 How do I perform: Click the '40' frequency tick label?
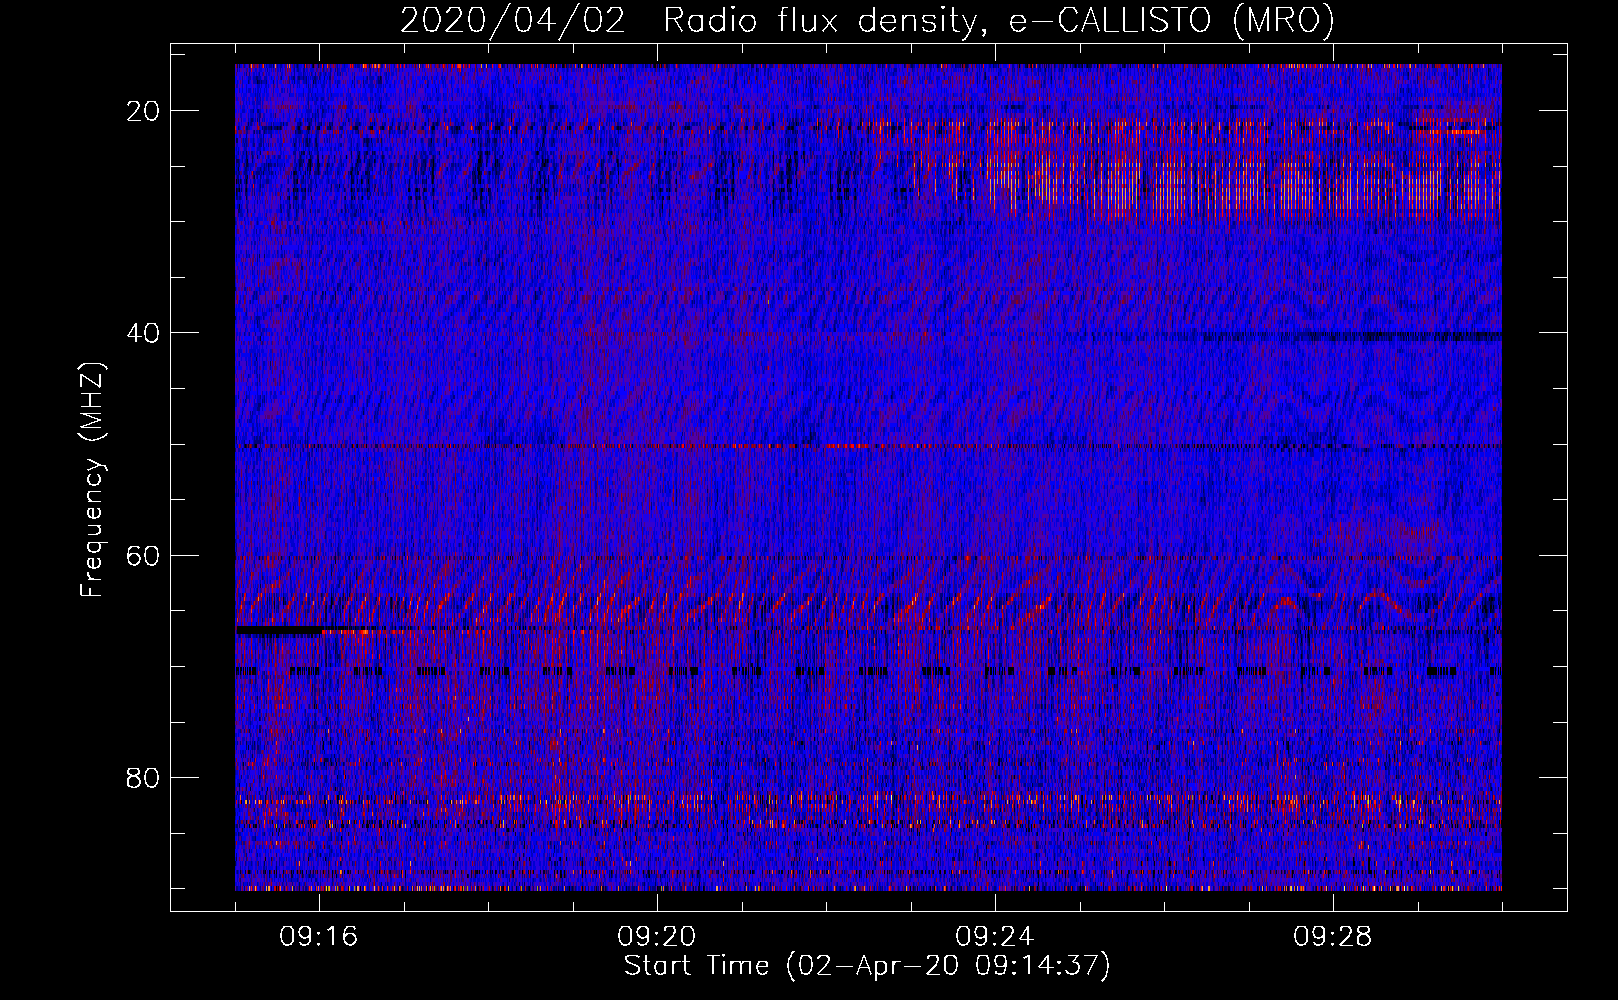144,333
